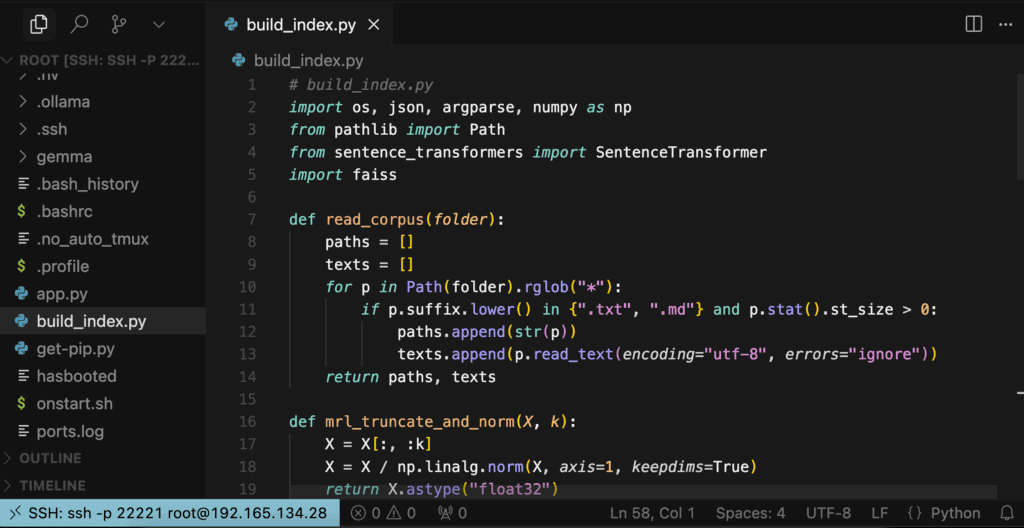Open Problems via errors and warnings count
The width and height of the screenshot is (1024, 528).
click(x=383, y=513)
